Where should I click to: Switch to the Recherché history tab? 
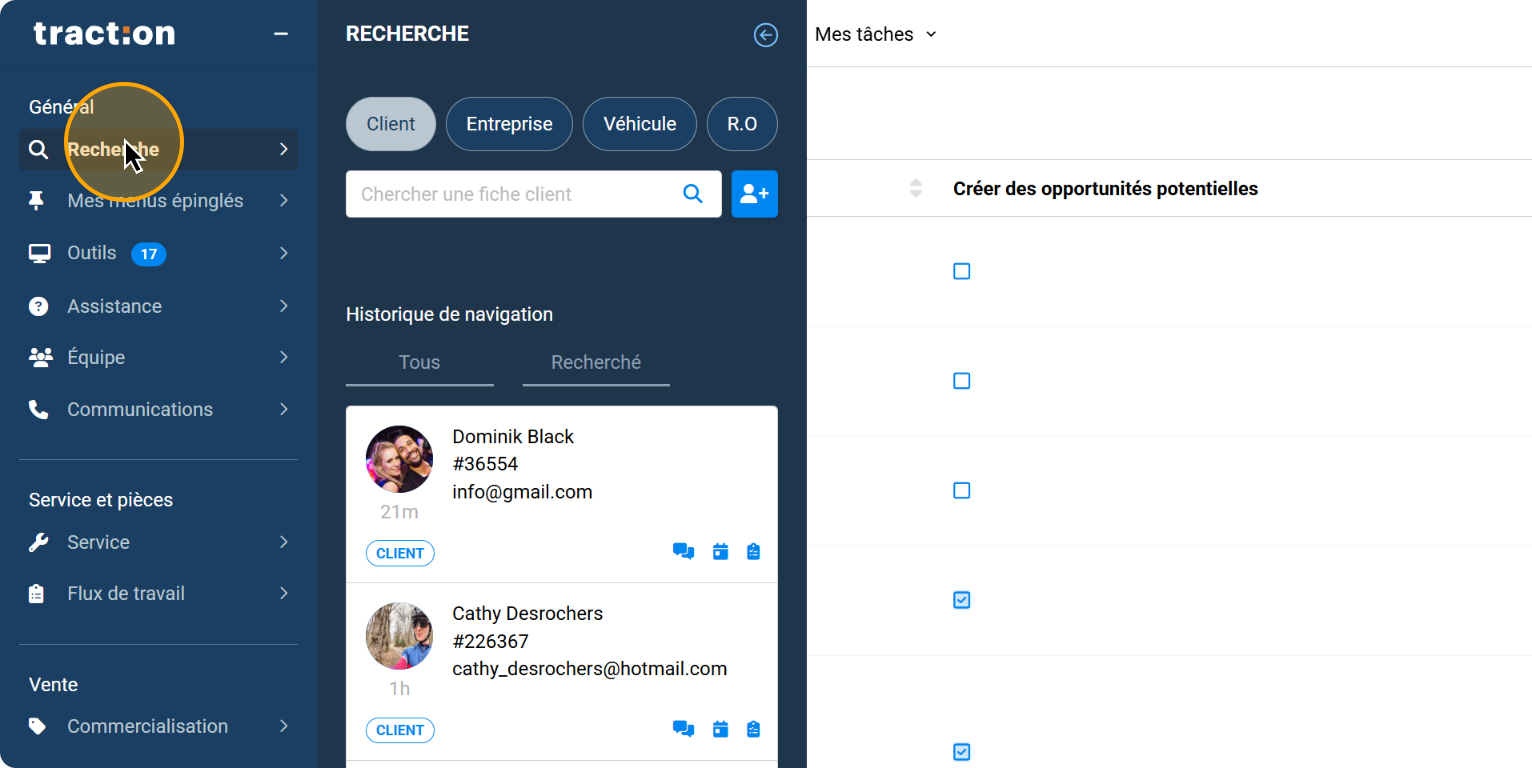[x=596, y=363]
